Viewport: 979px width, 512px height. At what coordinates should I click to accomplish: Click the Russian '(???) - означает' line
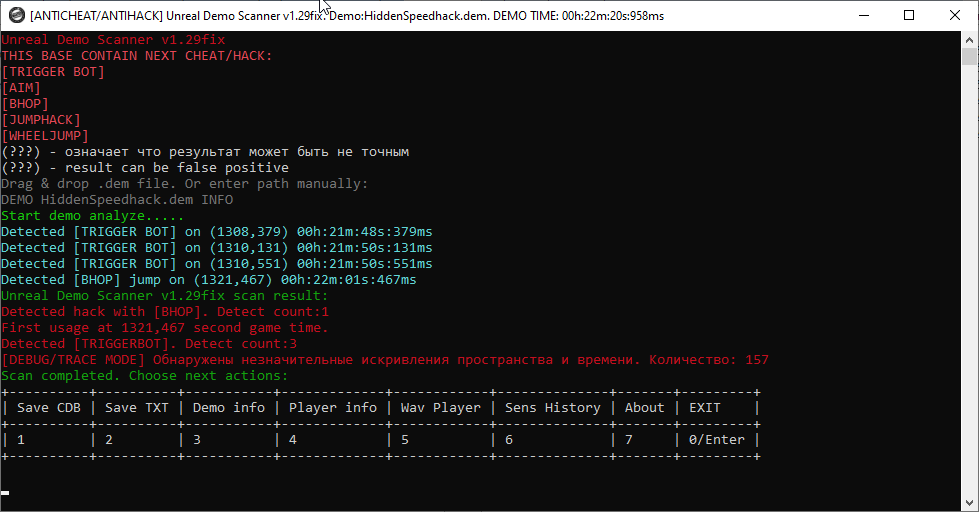[x=205, y=152]
